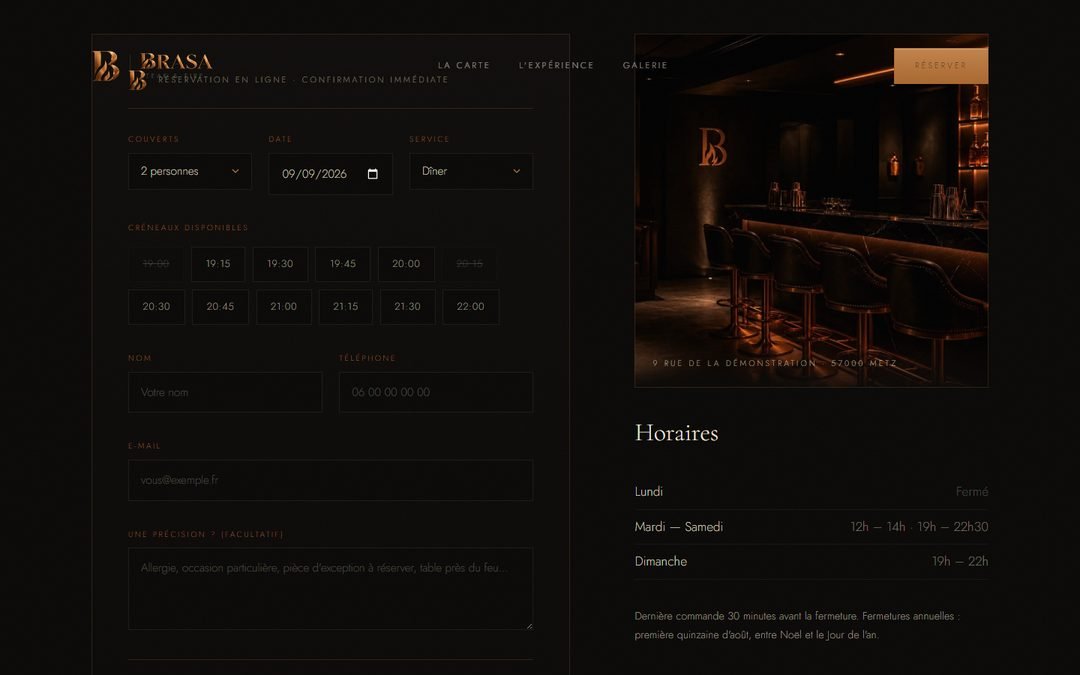
Task: Click the Lundi row label
Action: pyautogui.click(x=649, y=492)
